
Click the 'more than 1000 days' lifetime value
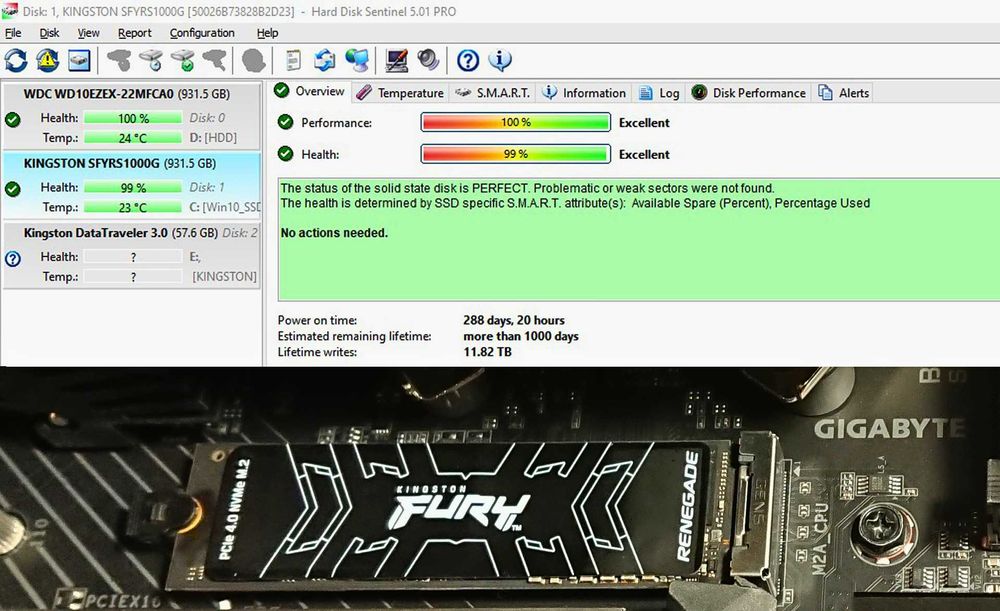[521, 336]
